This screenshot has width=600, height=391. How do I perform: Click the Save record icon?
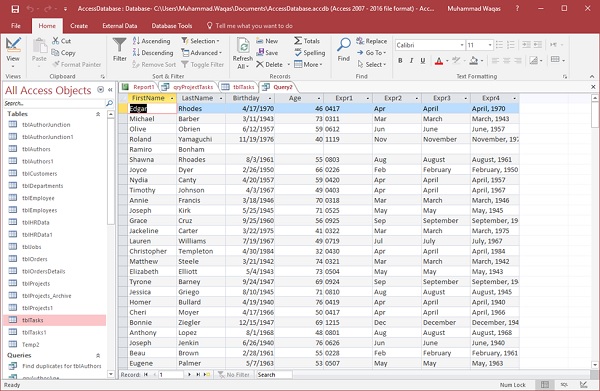coord(260,52)
